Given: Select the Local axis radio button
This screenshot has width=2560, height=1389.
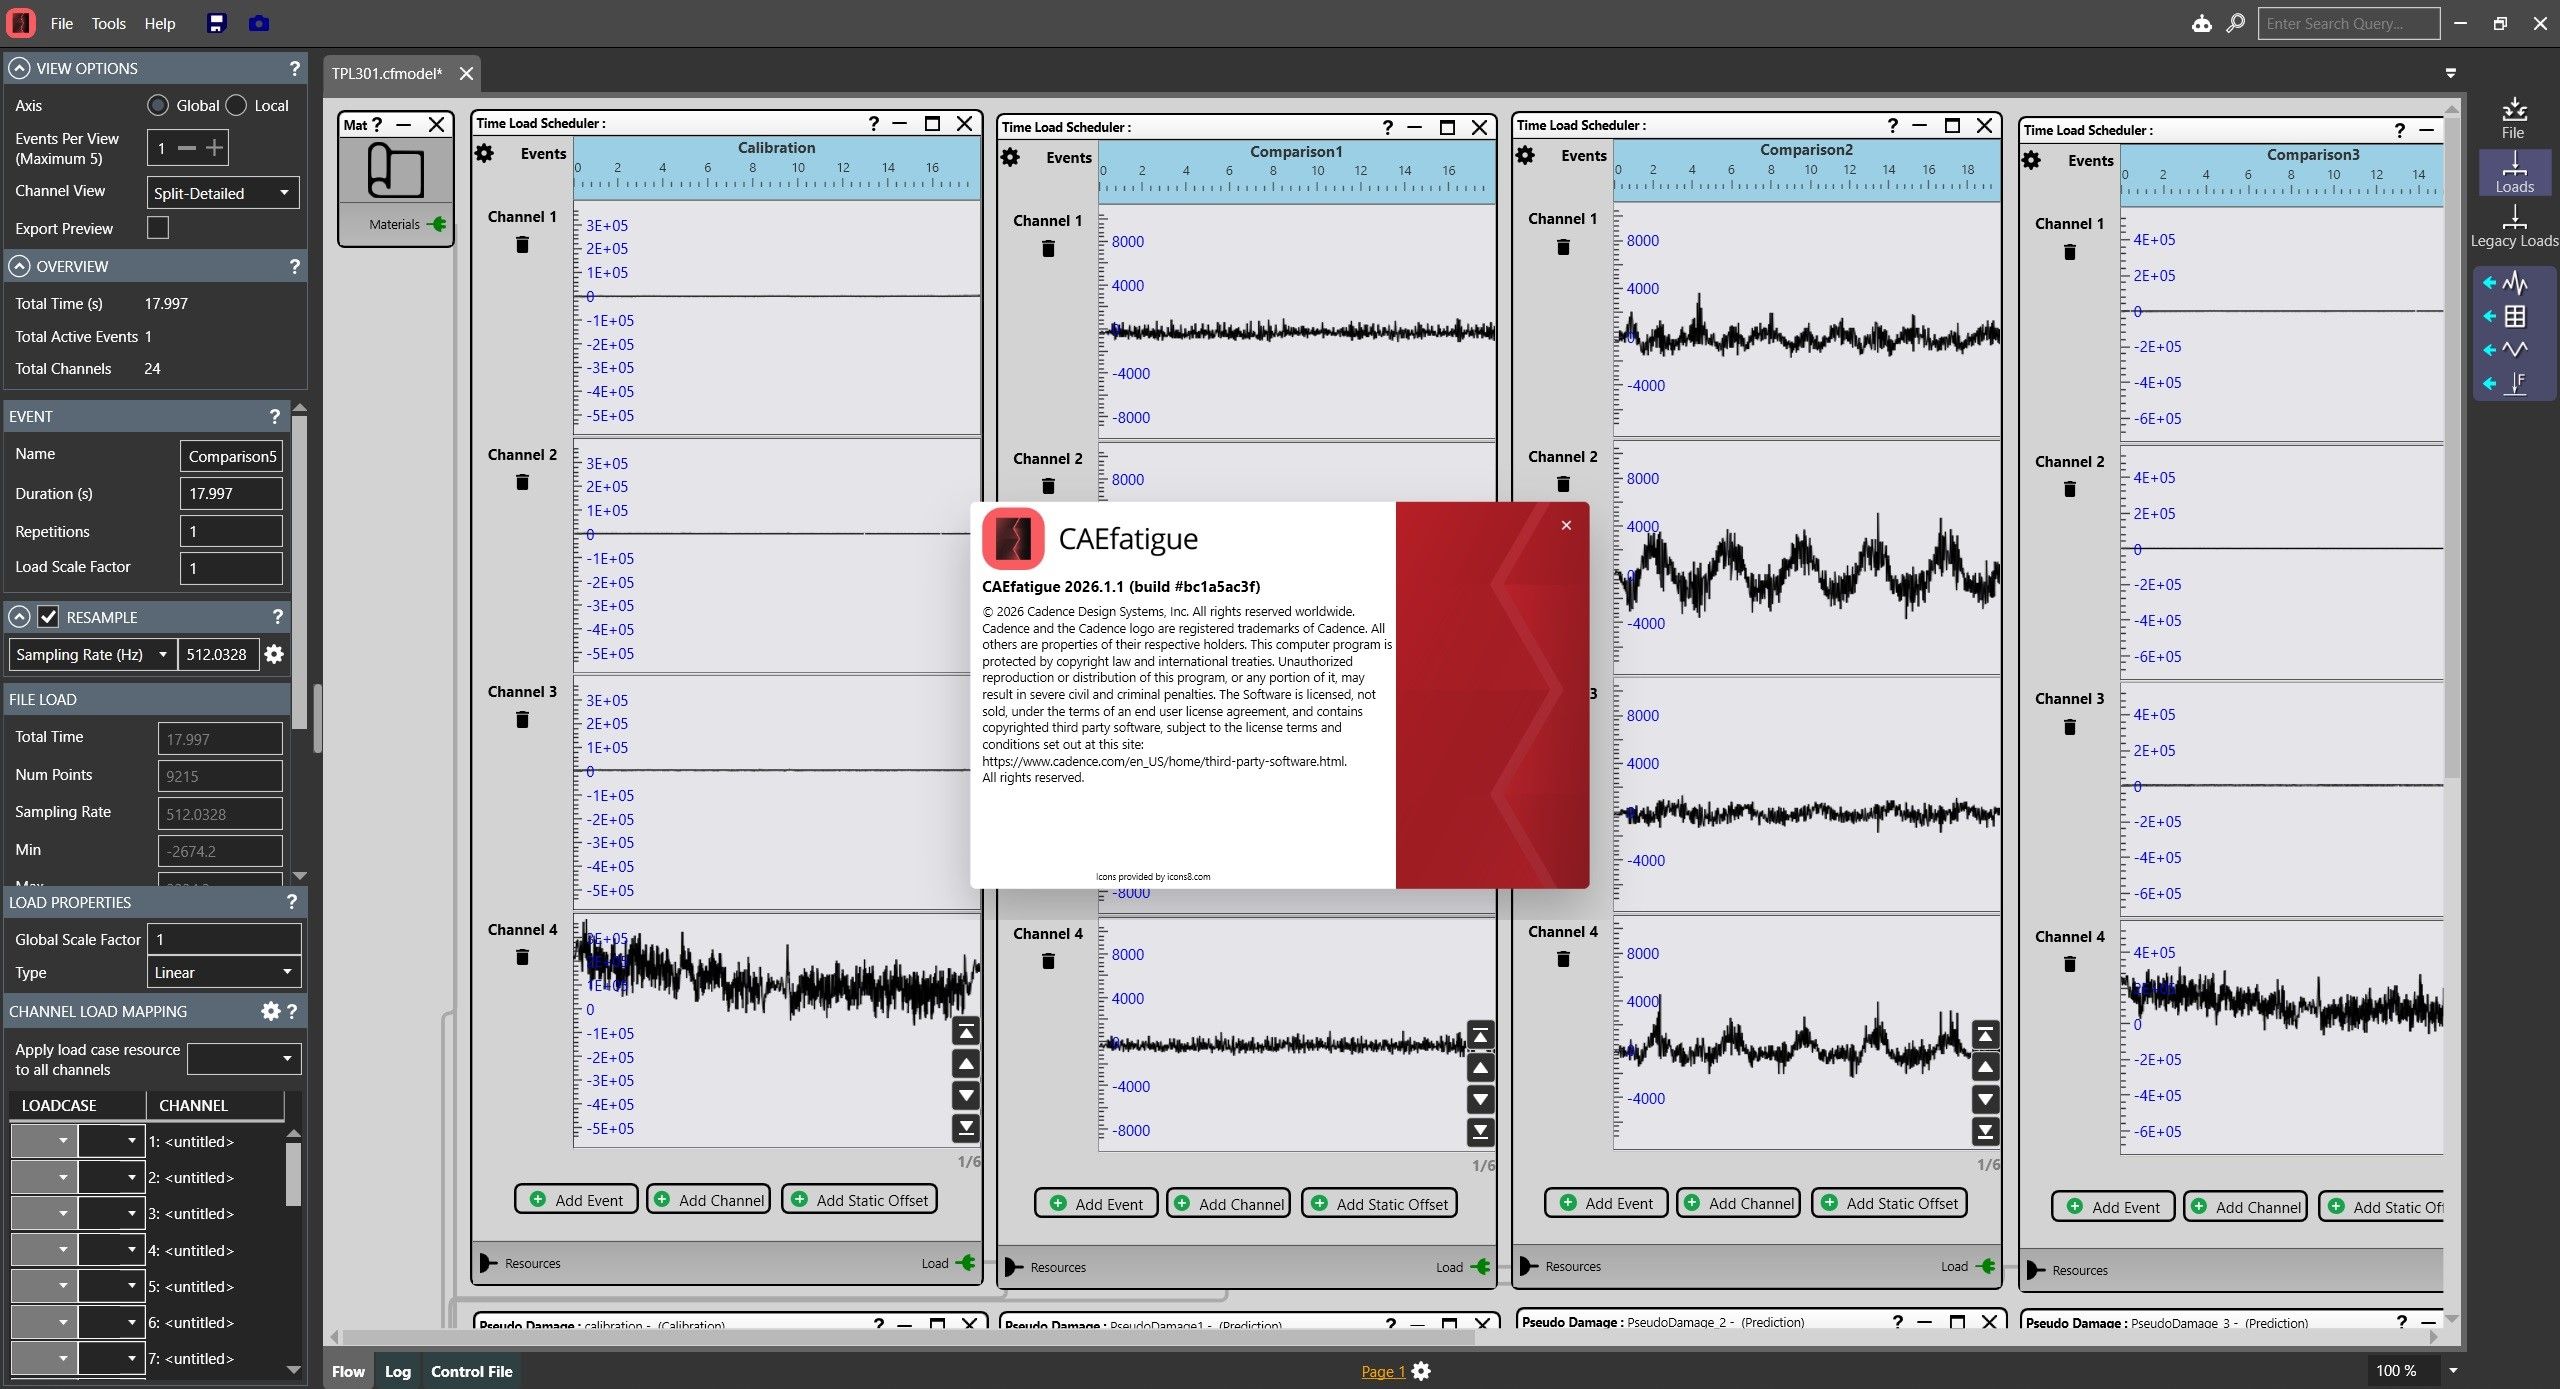Looking at the screenshot, I should [236, 105].
